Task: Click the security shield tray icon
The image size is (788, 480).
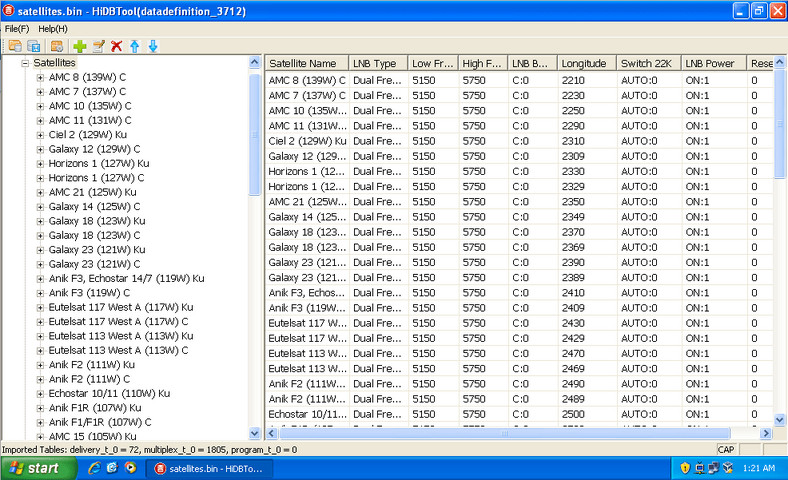Action: click(x=684, y=468)
